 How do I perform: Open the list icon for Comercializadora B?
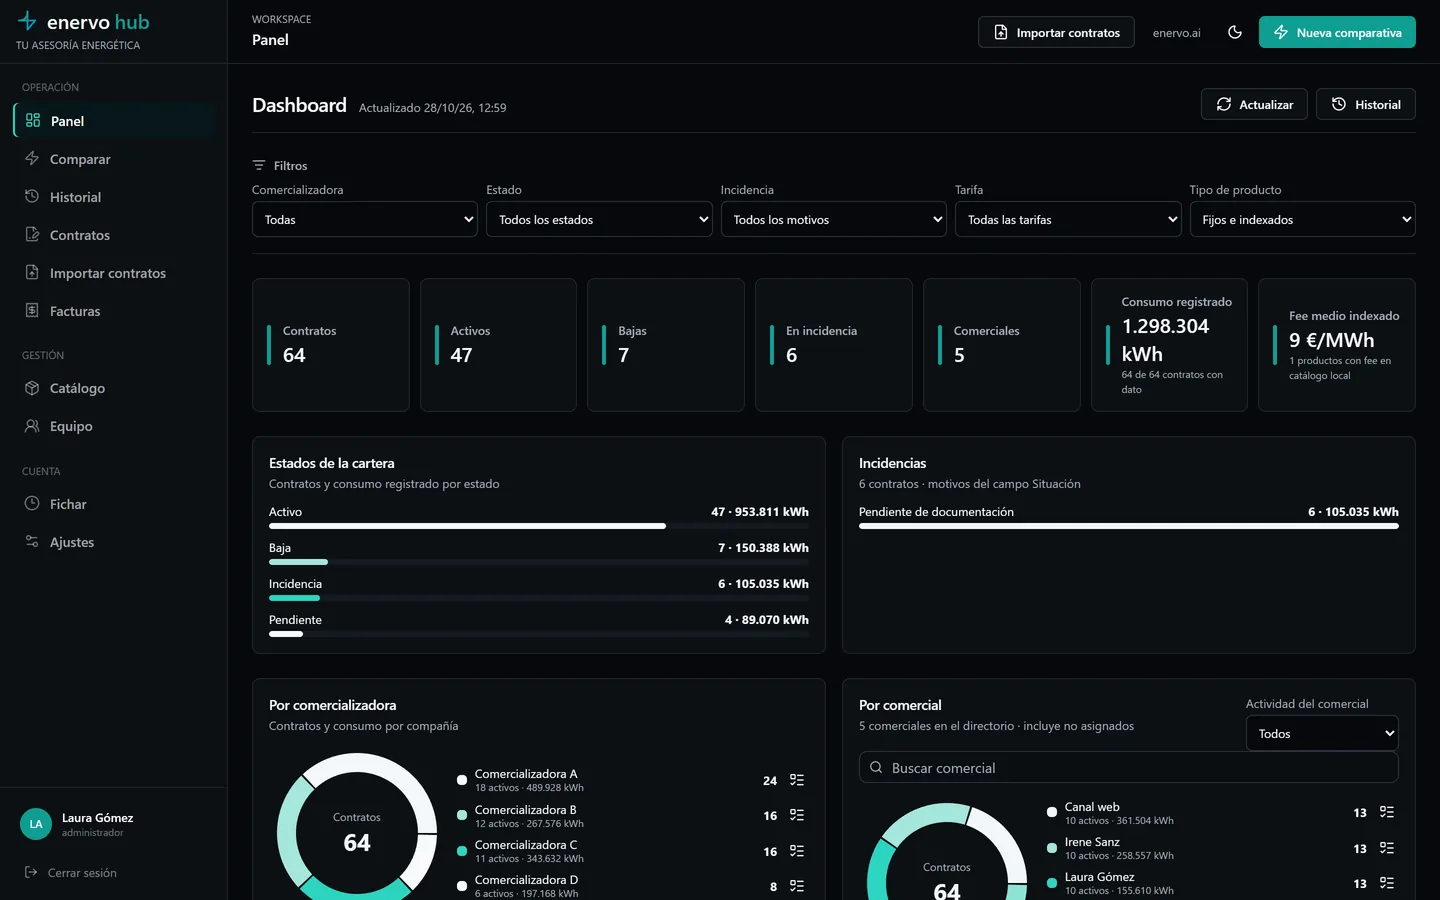(x=797, y=815)
